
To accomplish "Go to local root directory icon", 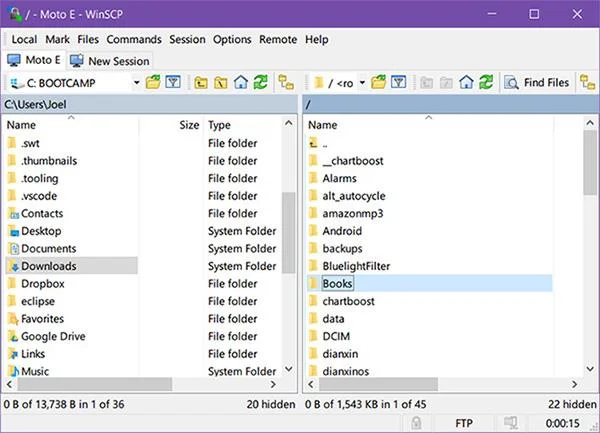I will click(x=221, y=82).
